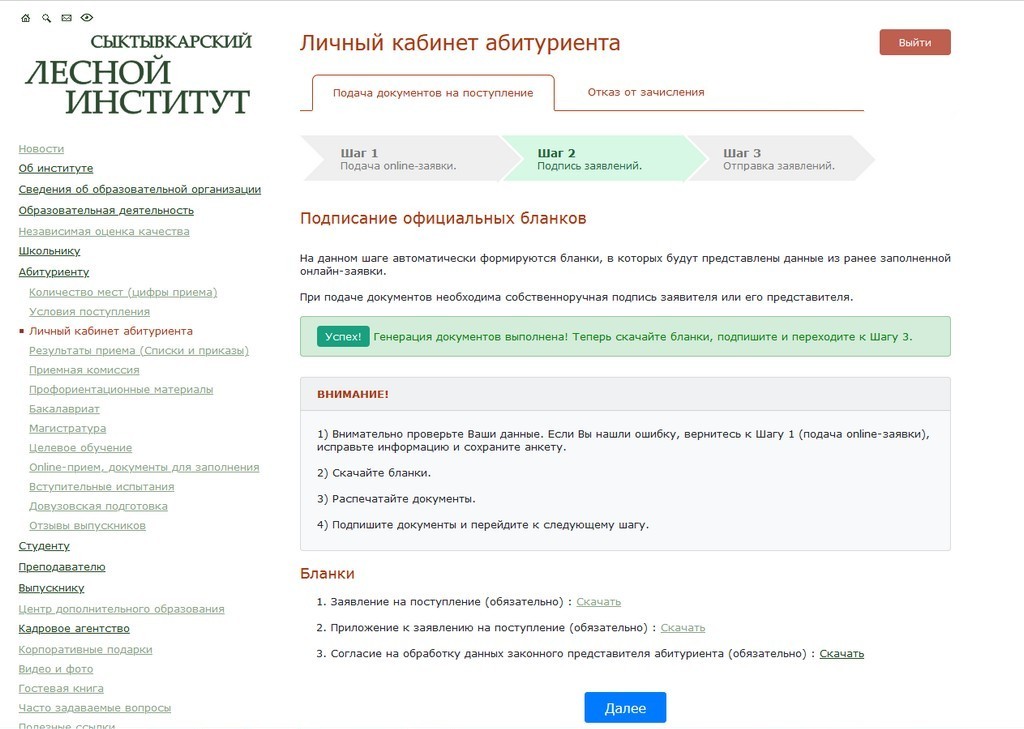The width and height of the screenshot is (1024, 729).
Task: Expand the Студенту menu section
Action: (44, 546)
